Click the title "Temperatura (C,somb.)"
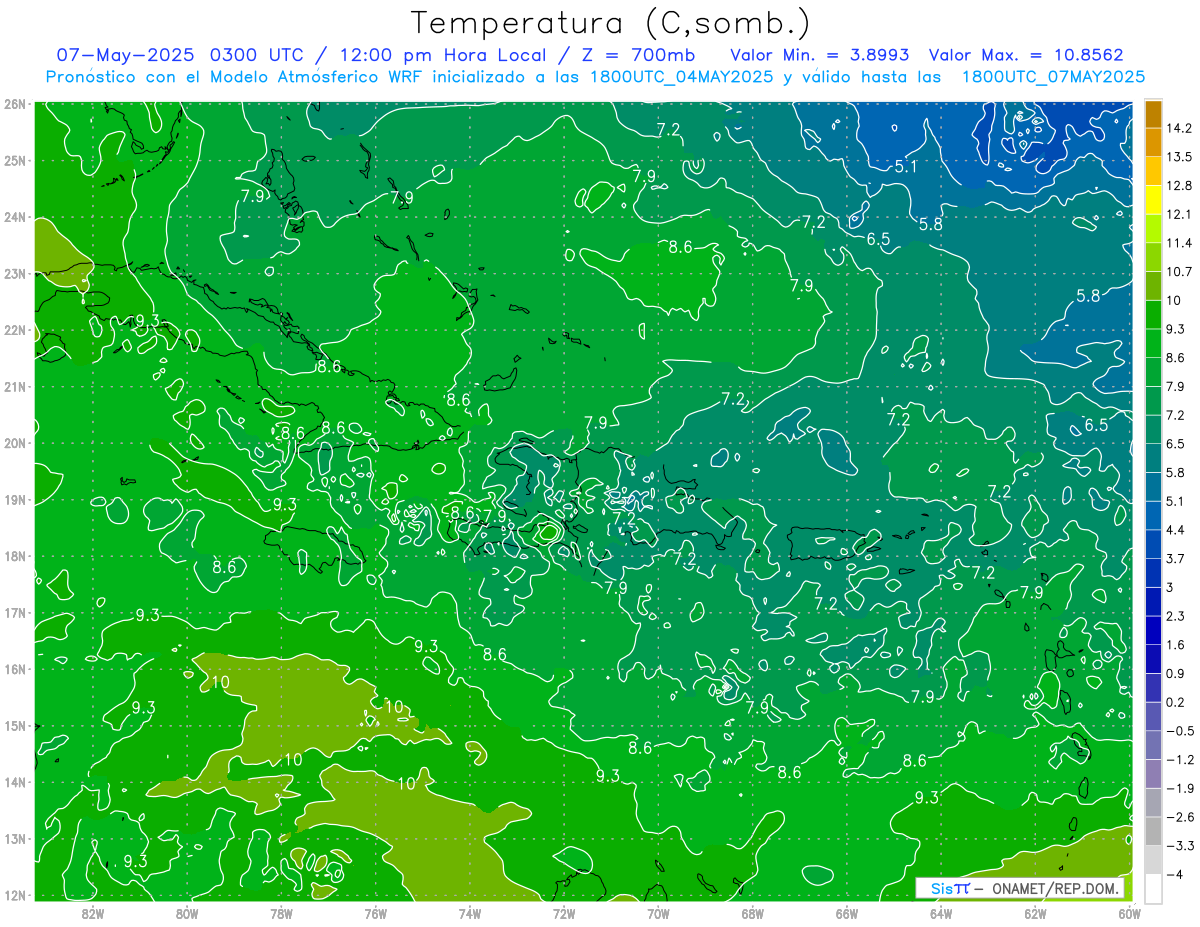Image resolution: width=1200 pixels, height=927 pixels. click(611, 22)
